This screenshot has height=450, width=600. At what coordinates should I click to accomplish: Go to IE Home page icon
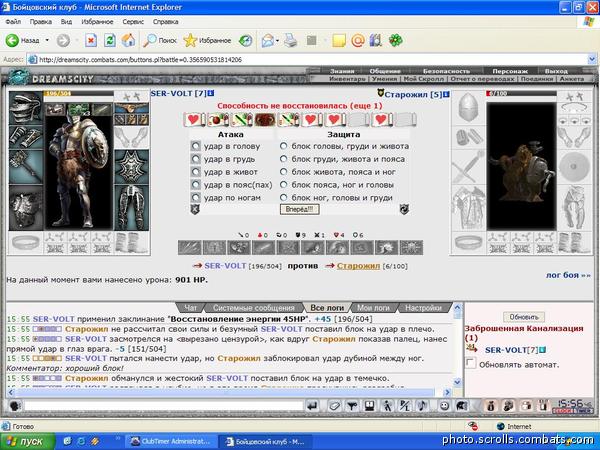click(128, 40)
